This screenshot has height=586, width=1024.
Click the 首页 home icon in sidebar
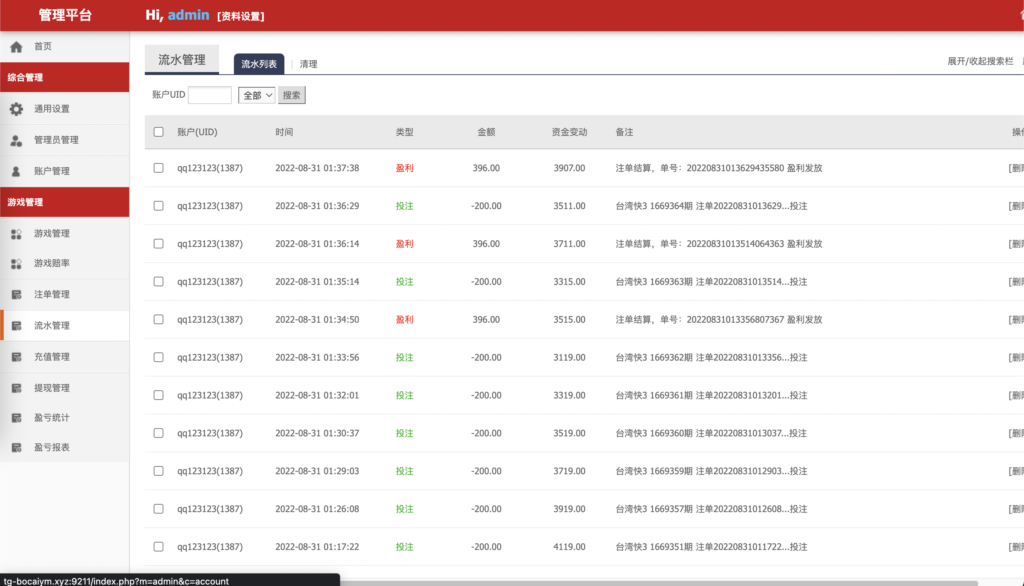(16, 47)
